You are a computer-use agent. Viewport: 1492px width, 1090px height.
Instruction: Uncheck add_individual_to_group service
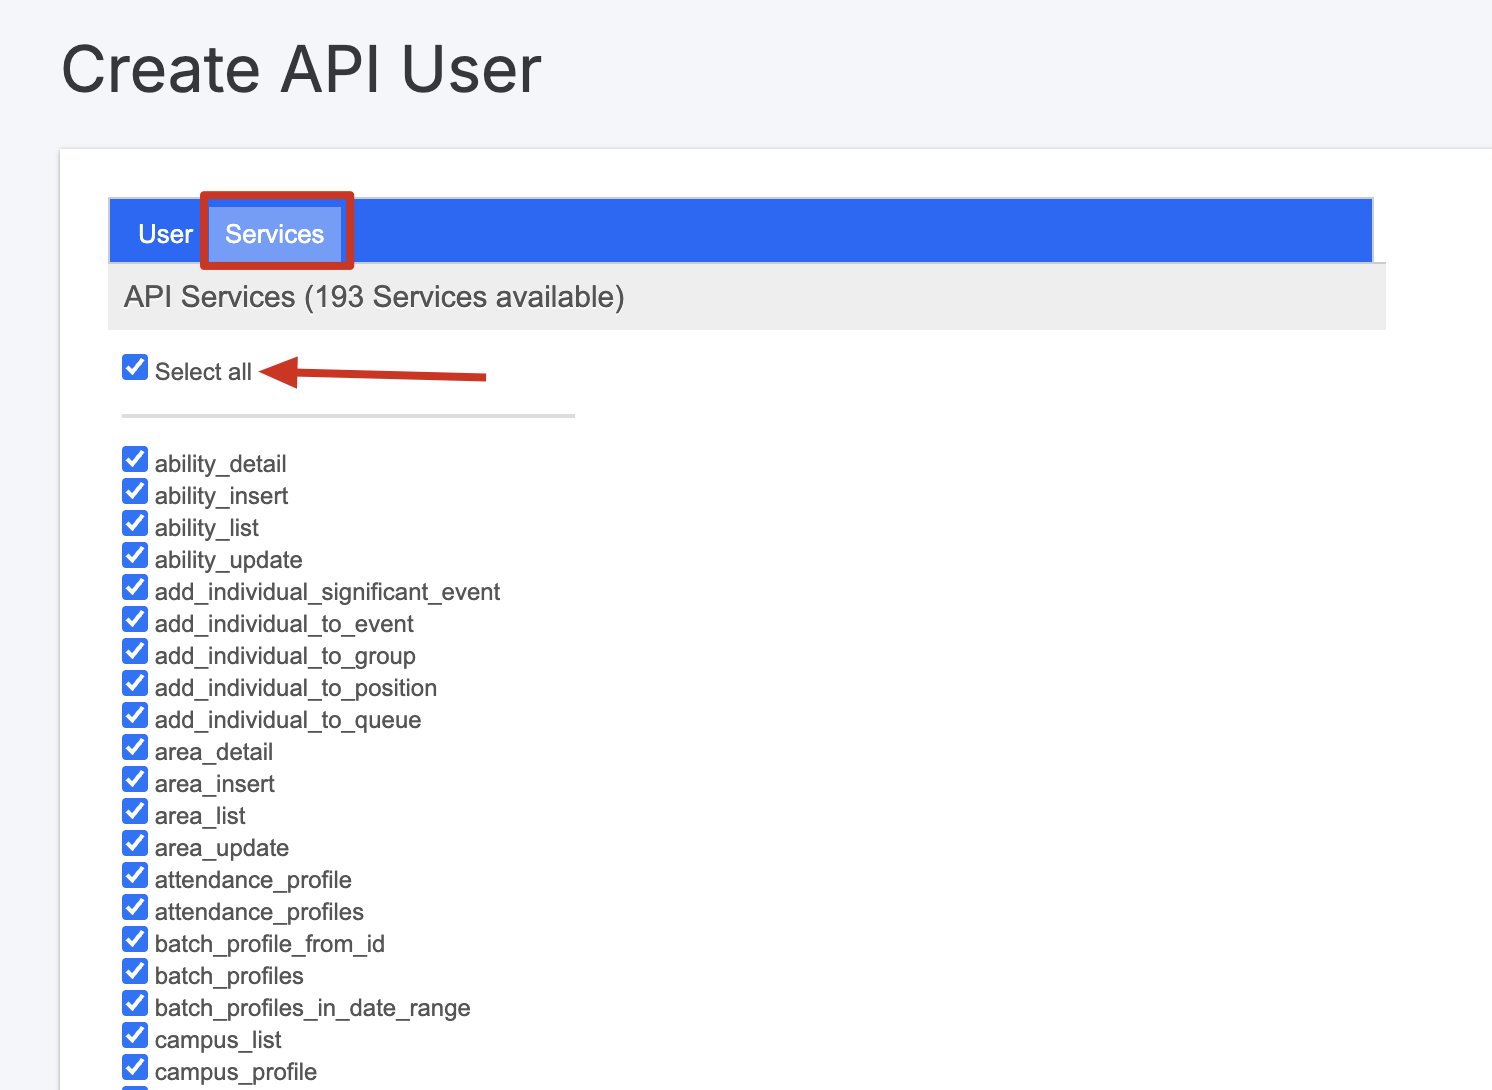coord(135,652)
